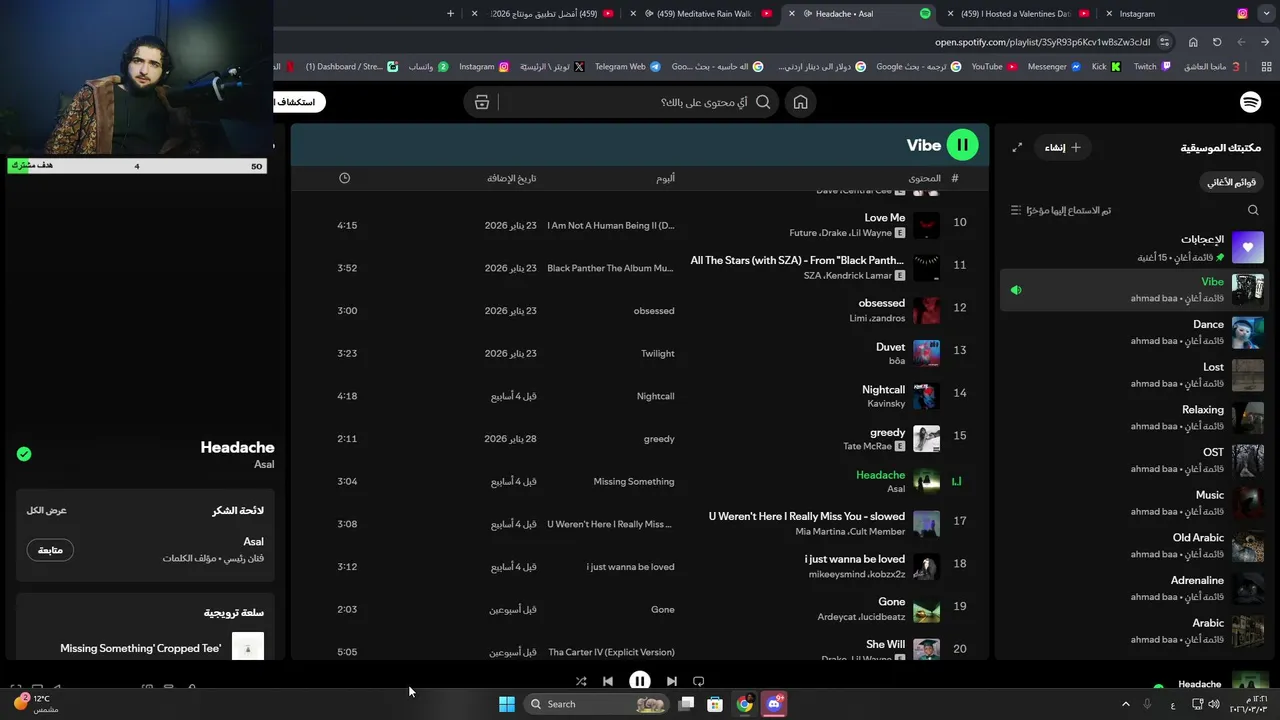Viewport: 1280px width, 720px height.
Task: Open 'Missing Something' Cropped Tee merch item
Action: click(x=145, y=647)
